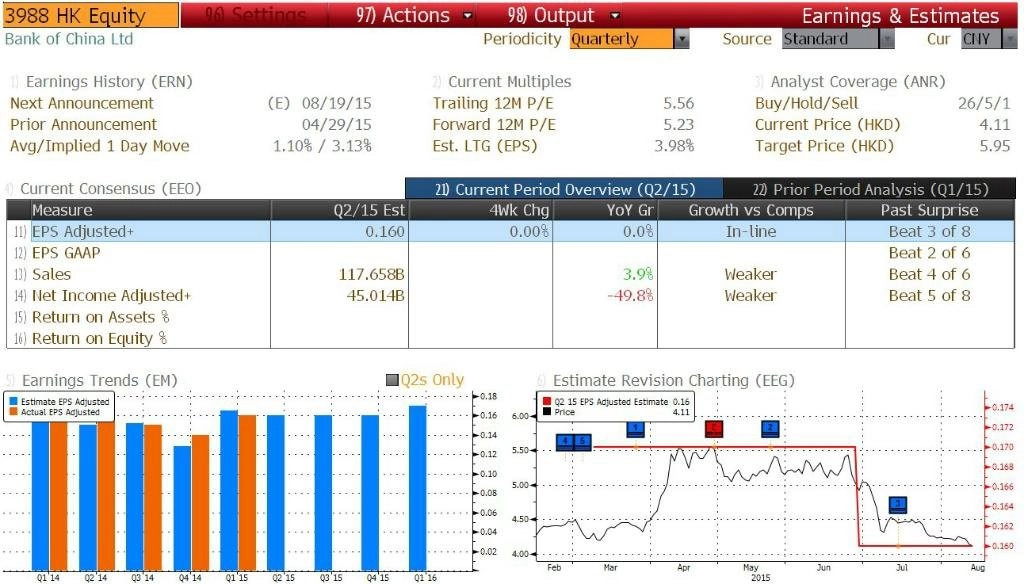Screen dimensions: 1024x584
Task: Click the 3988 HK Equity ticker field
Action: pyautogui.click(x=90, y=15)
